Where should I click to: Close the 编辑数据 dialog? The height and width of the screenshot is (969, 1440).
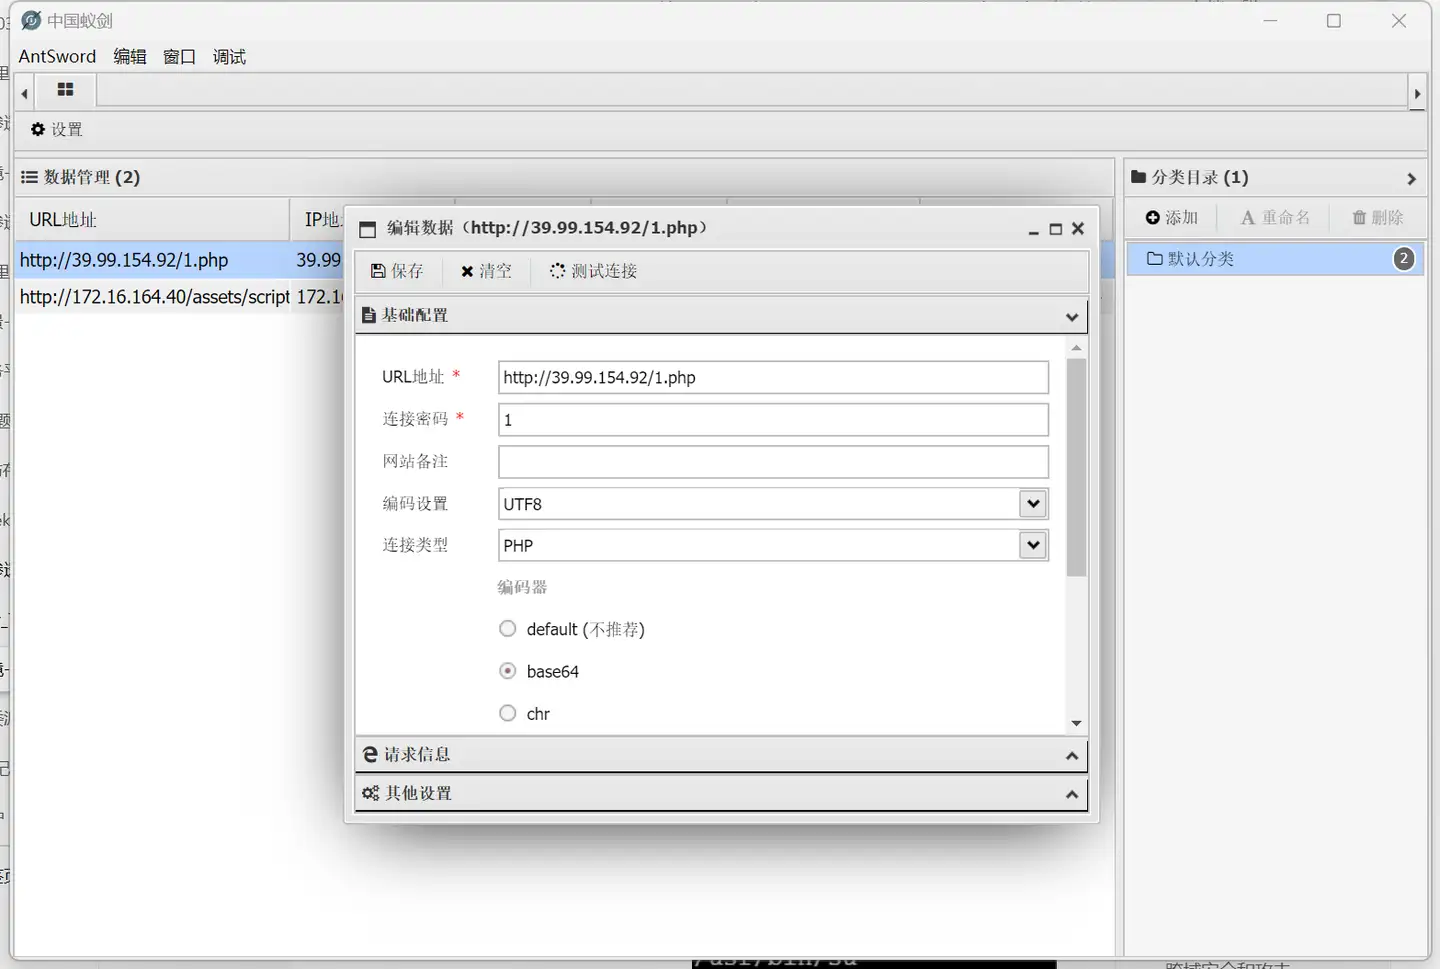[1078, 229]
